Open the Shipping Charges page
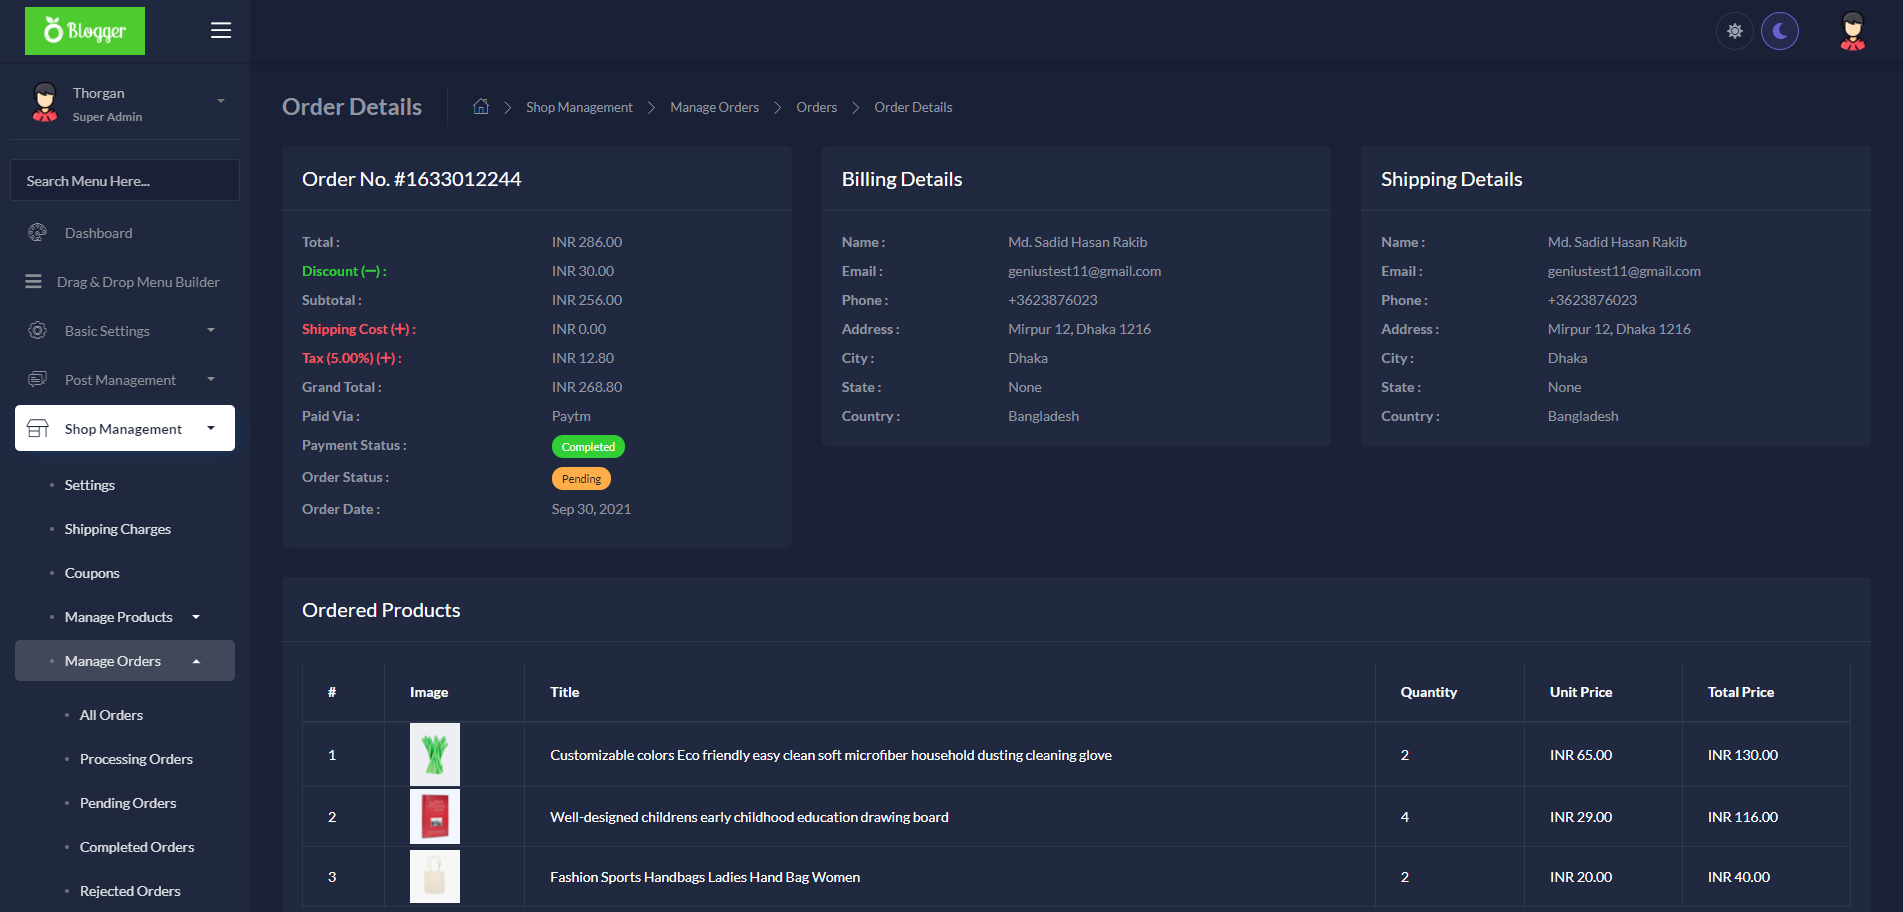This screenshot has height=912, width=1903. tap(117, 528)
